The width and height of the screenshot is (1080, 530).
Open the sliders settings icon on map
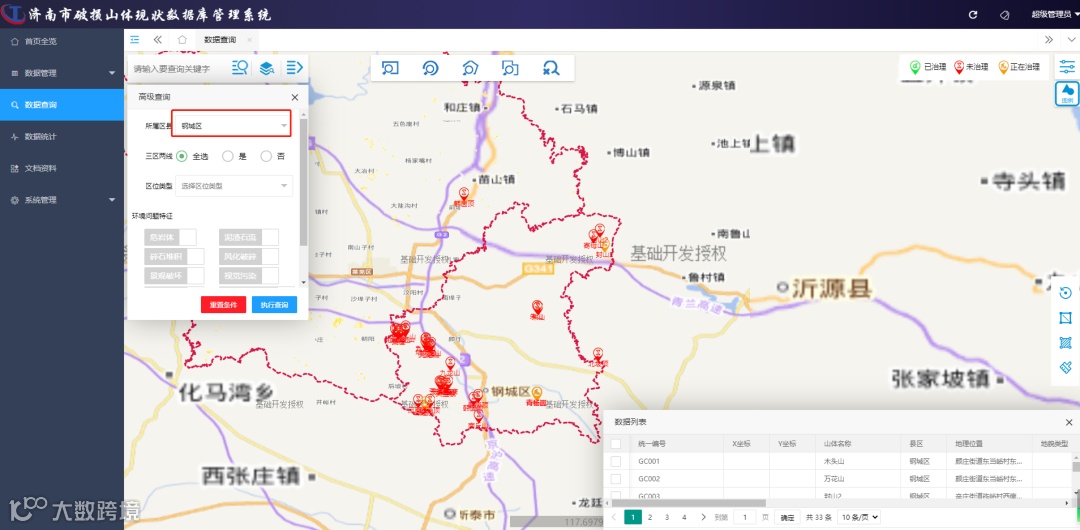(x=1067, y=67)
